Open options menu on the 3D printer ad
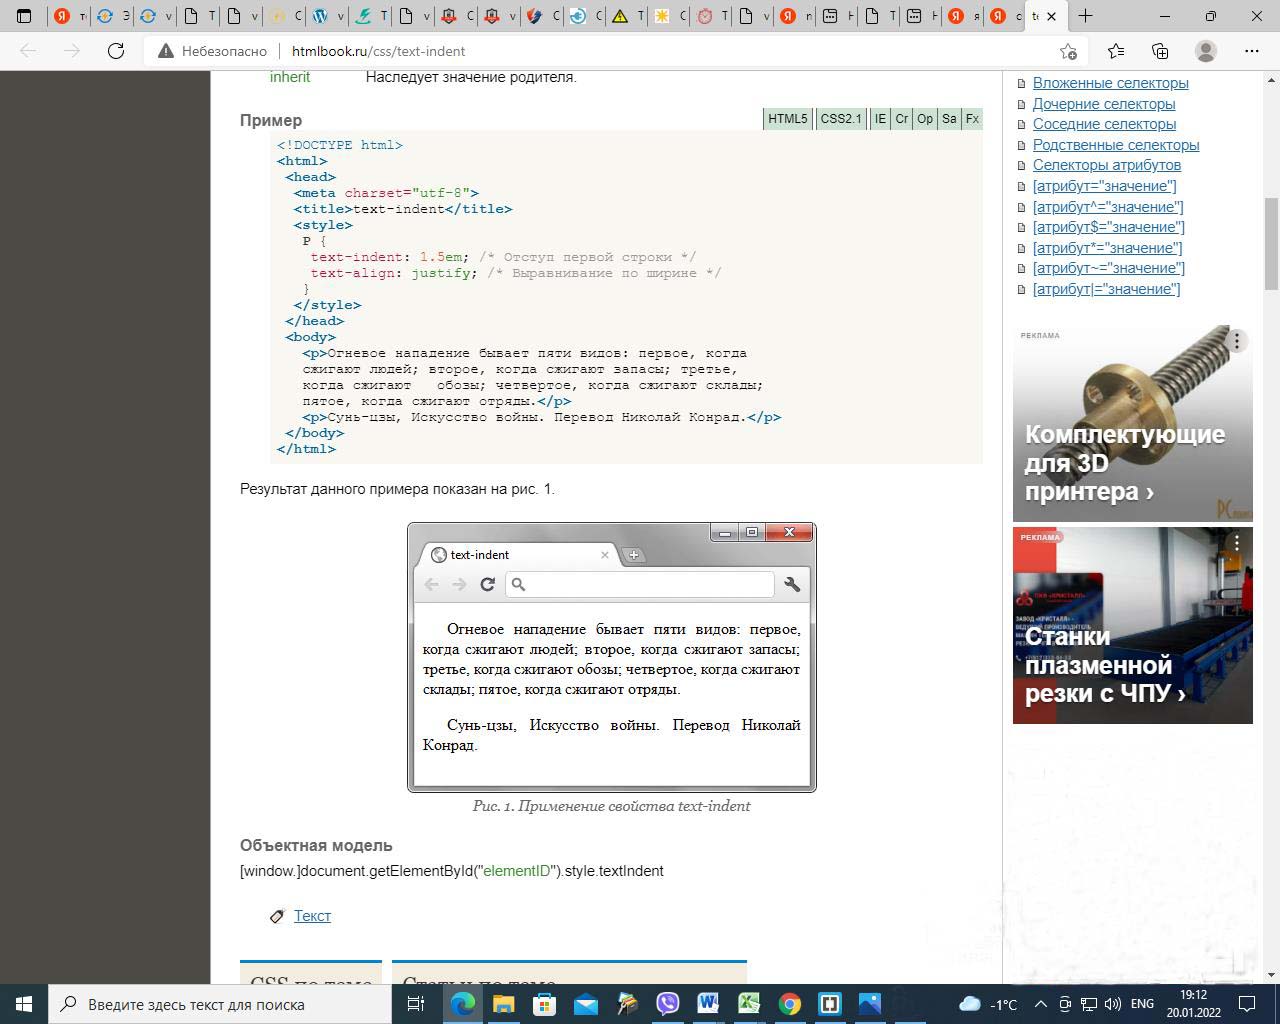1280x1024 pixels. pyautogui.click(x=1236, y=341)
